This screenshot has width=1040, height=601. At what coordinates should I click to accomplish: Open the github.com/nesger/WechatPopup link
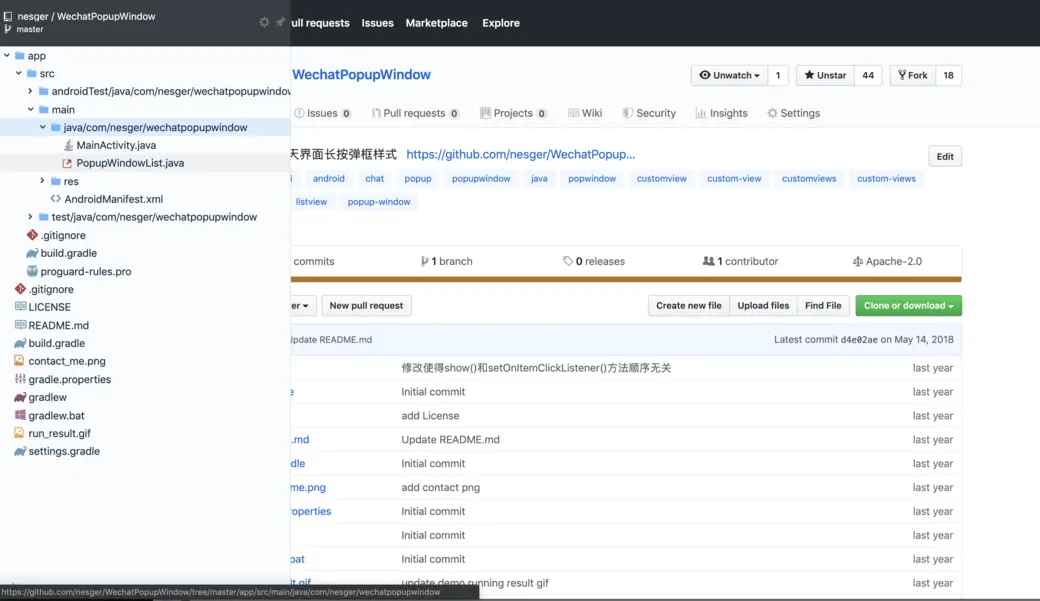click(x=521, y=155)
